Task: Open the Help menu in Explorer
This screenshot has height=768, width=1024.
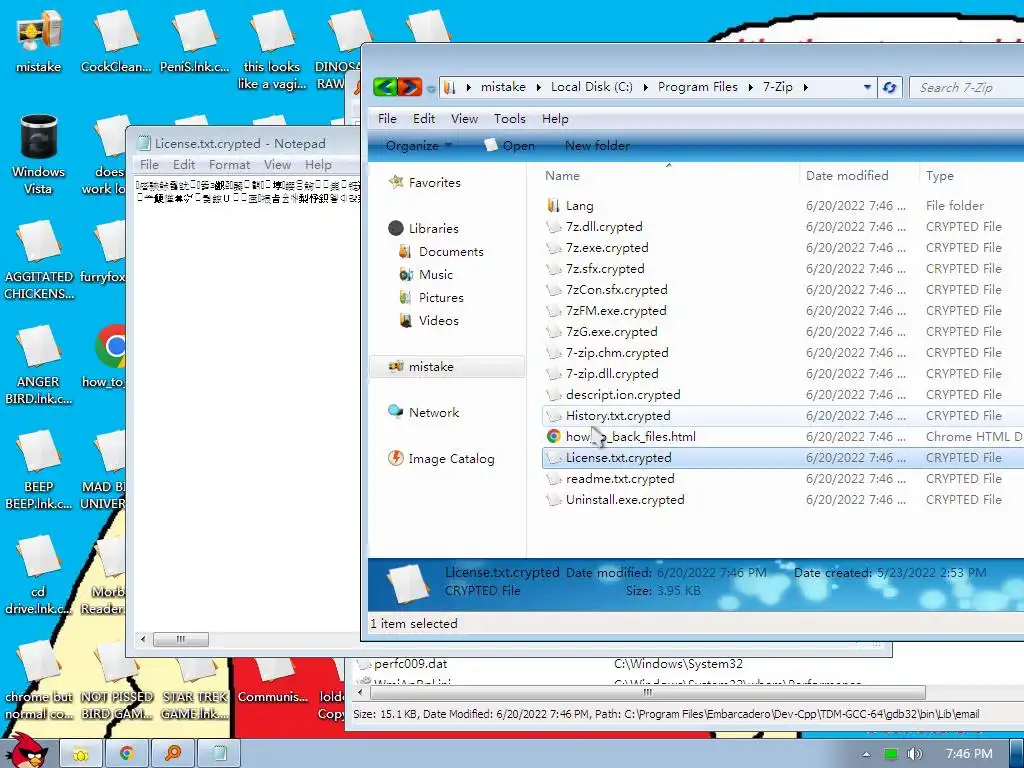Action: [555, 119]
